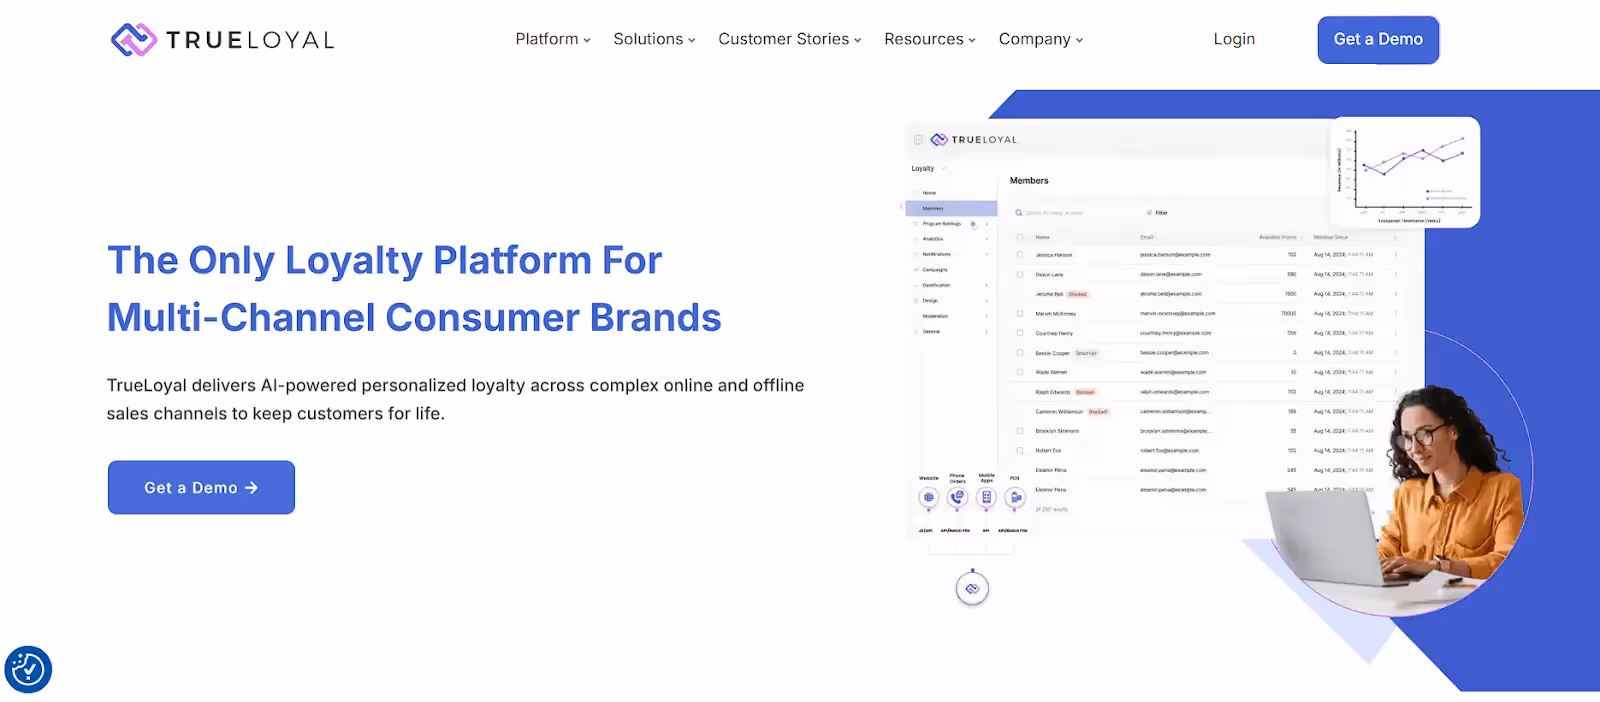Tick the checkbox for Bessie Cooper
The height and width of the screenshot is (702, 1600).
(x=1020, y=353)
